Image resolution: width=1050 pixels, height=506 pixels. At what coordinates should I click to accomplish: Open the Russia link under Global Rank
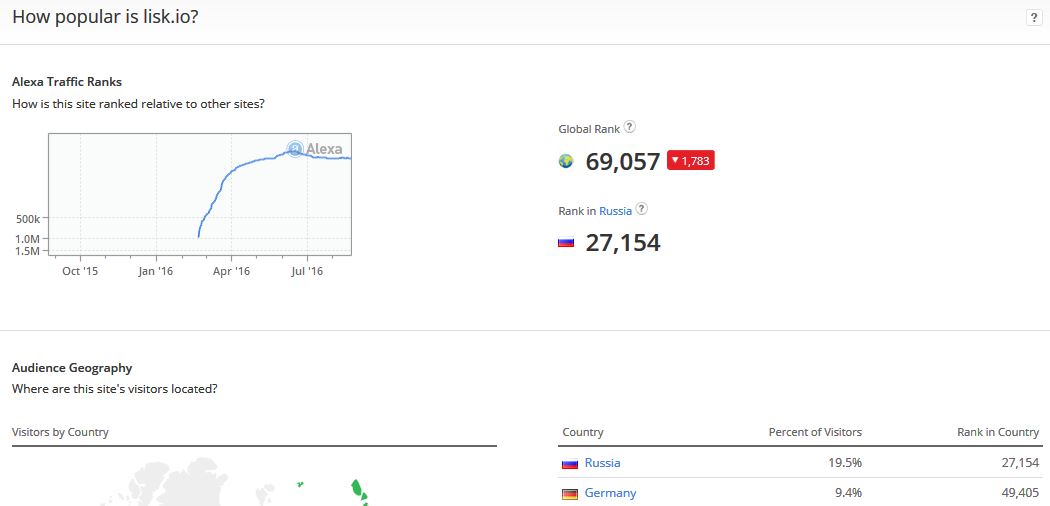pos(615,211)
